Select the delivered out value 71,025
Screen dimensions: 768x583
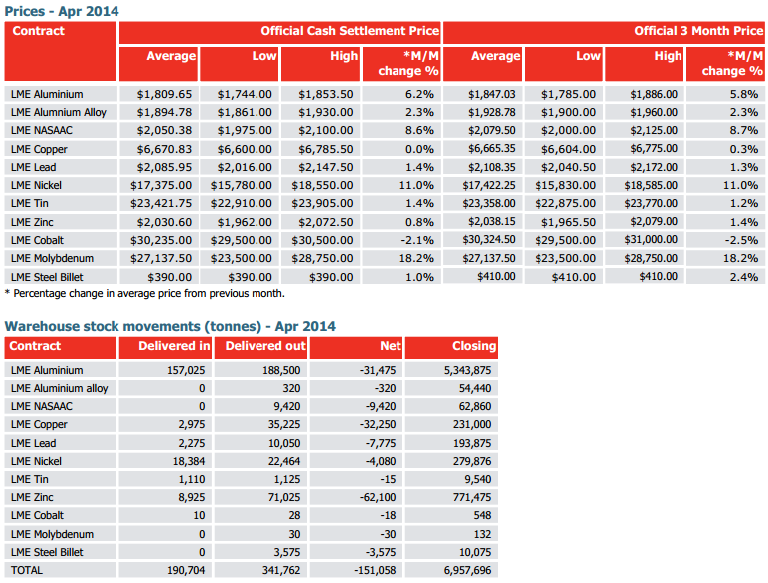pyautogui.click(x=284, y=497)
